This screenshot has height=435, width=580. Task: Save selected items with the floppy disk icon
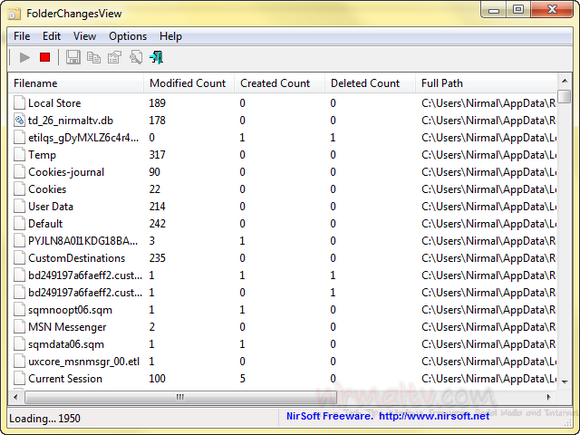pyautogui.click(x=73, y=57)
